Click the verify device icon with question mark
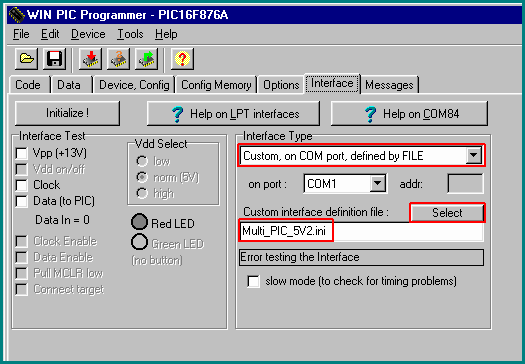The height and width of the screenshot is (364, 525). coord(119,59)
